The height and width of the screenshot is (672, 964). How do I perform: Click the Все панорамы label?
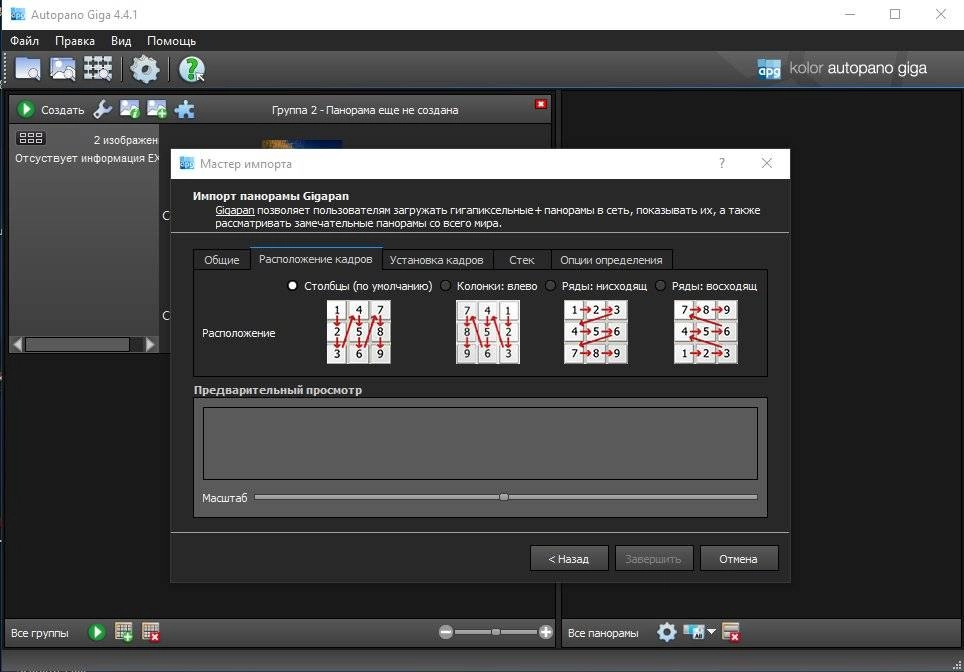click(x=603, y=633)
